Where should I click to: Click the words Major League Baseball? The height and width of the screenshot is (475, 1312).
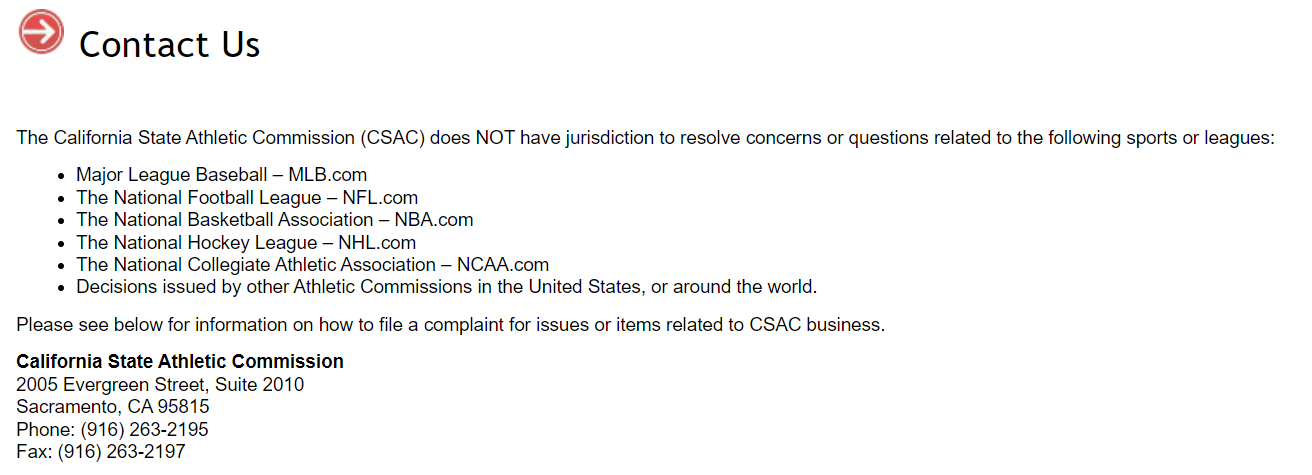[171, 175]
